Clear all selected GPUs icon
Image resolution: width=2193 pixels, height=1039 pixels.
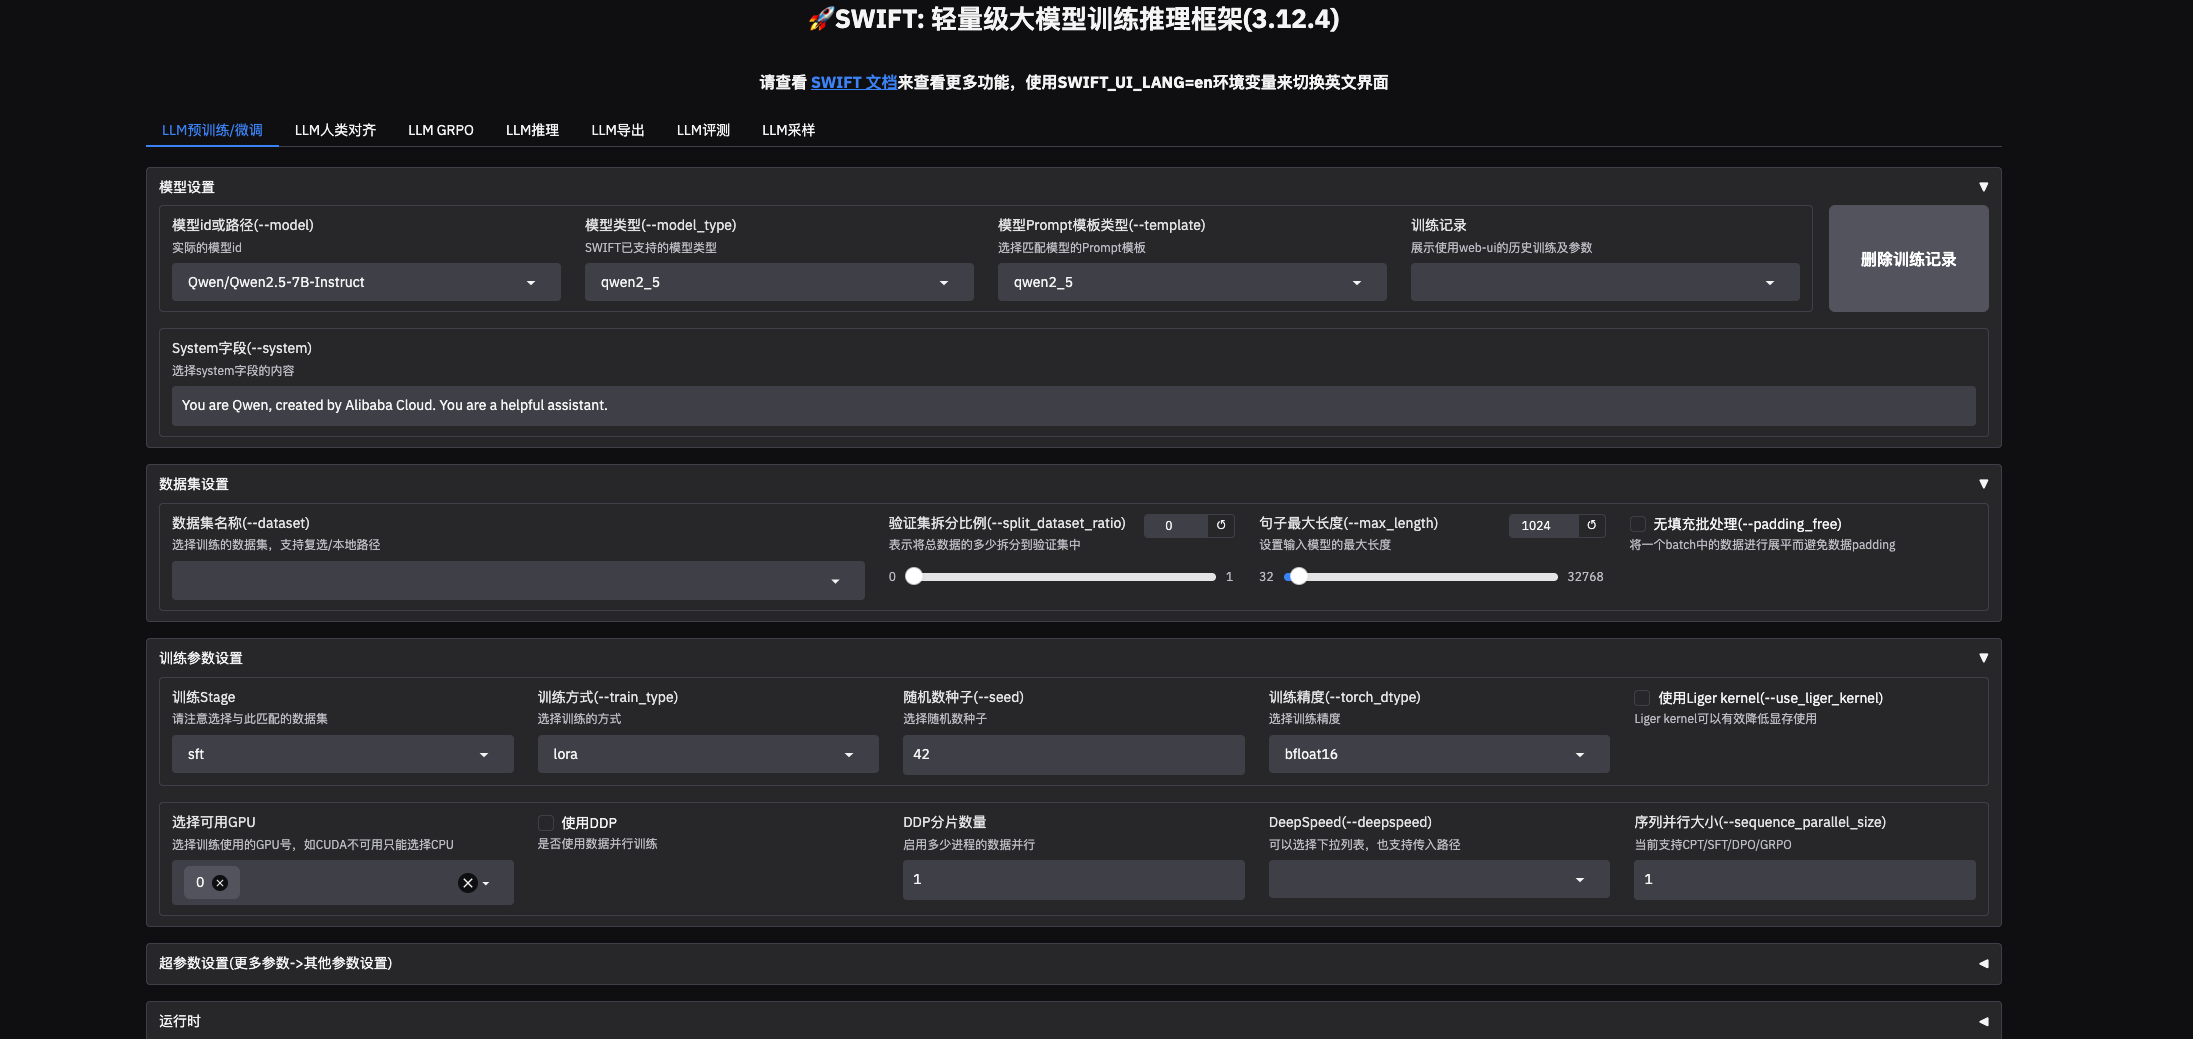[x=467, y=883]
